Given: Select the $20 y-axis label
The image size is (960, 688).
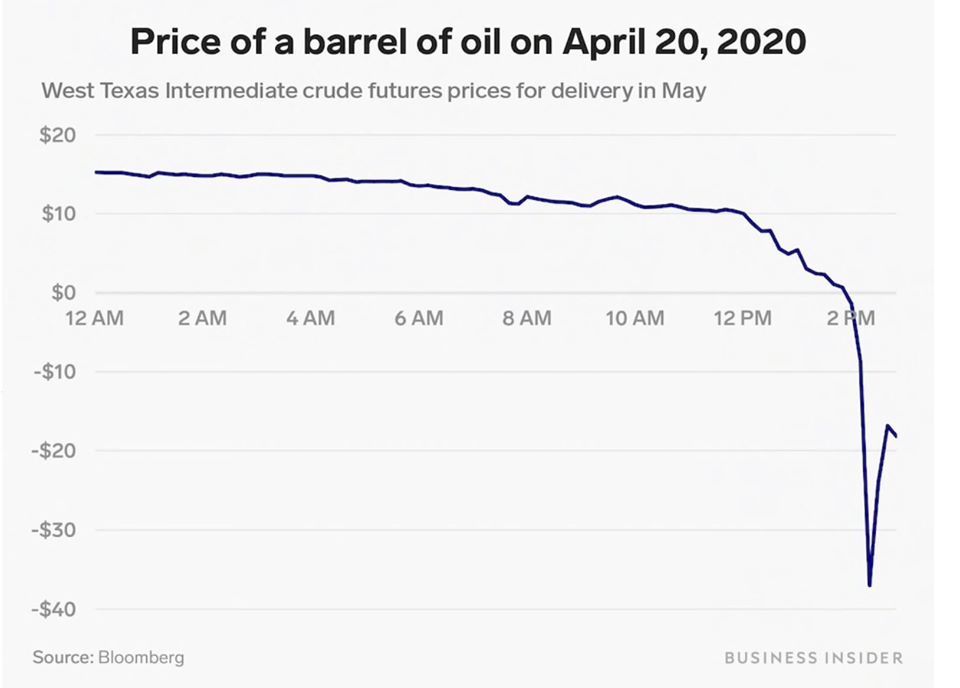Looking at the screenshot, I should [59, 135].
